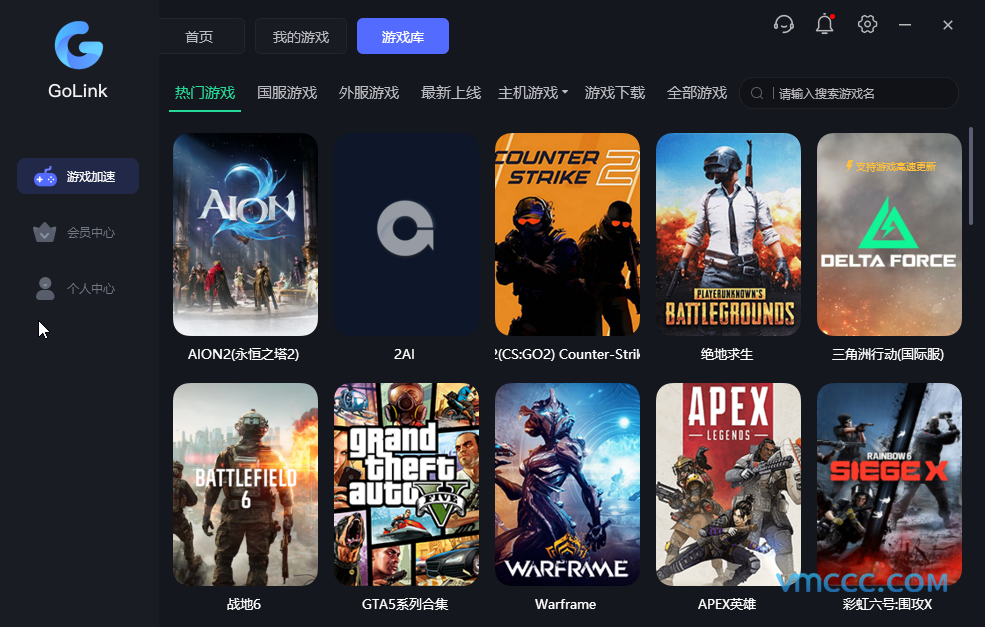View 全部游戏 category
The image size is (985, 627).
697,93
